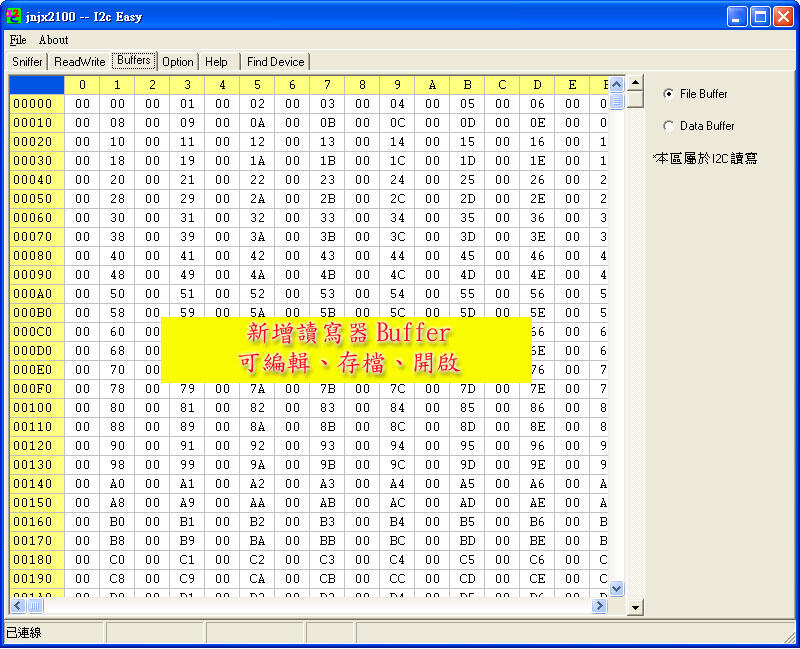The image size is (800, 649).
Task: Click the grid's scroll up arrow
Action: click(616, 84)
